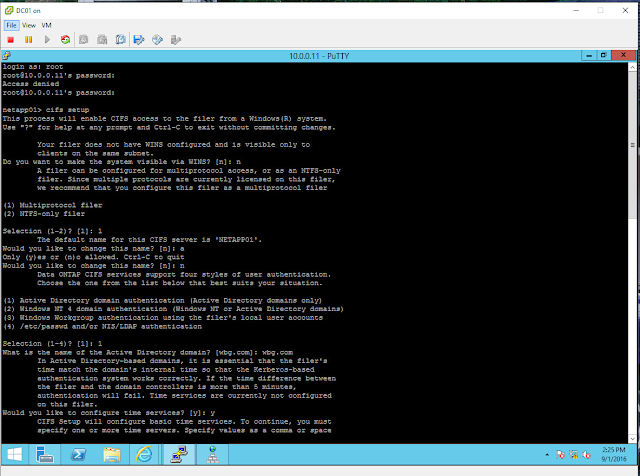Screen dimensions: 640x476
Task: Click the PuTTY taskbar button
Action: [179, 454]
